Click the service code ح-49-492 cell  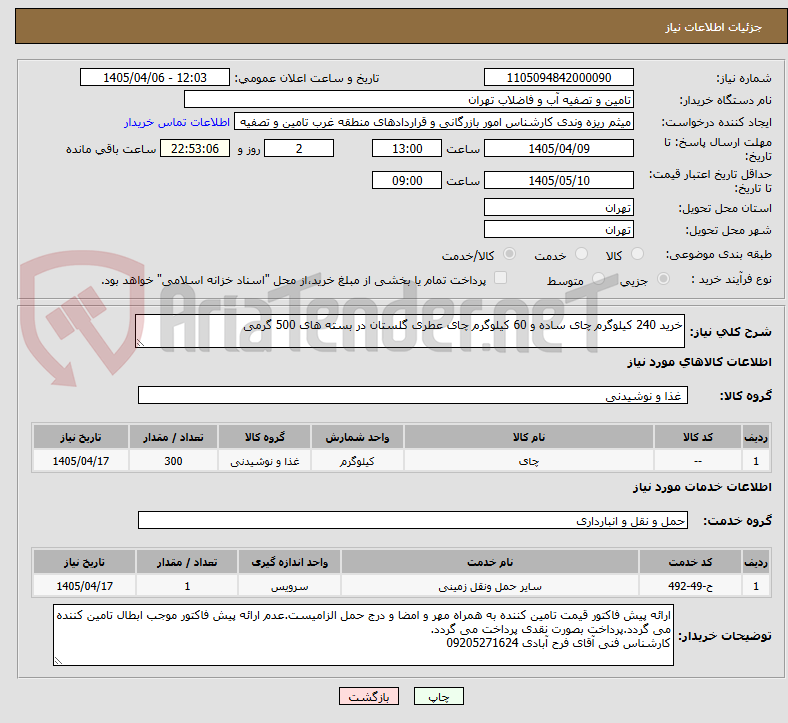tap(690, 585)
